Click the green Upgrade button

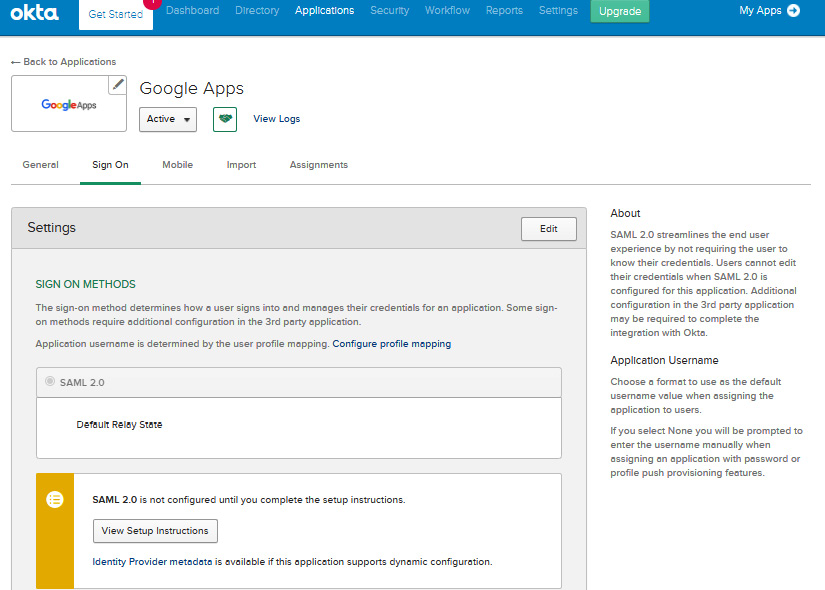(x=620, y=11)
